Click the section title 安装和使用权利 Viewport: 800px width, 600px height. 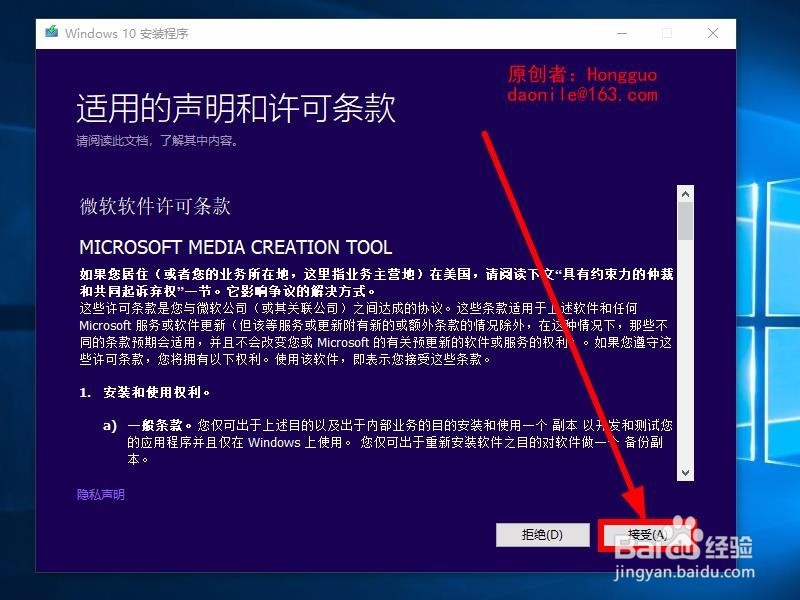(156, 392)
